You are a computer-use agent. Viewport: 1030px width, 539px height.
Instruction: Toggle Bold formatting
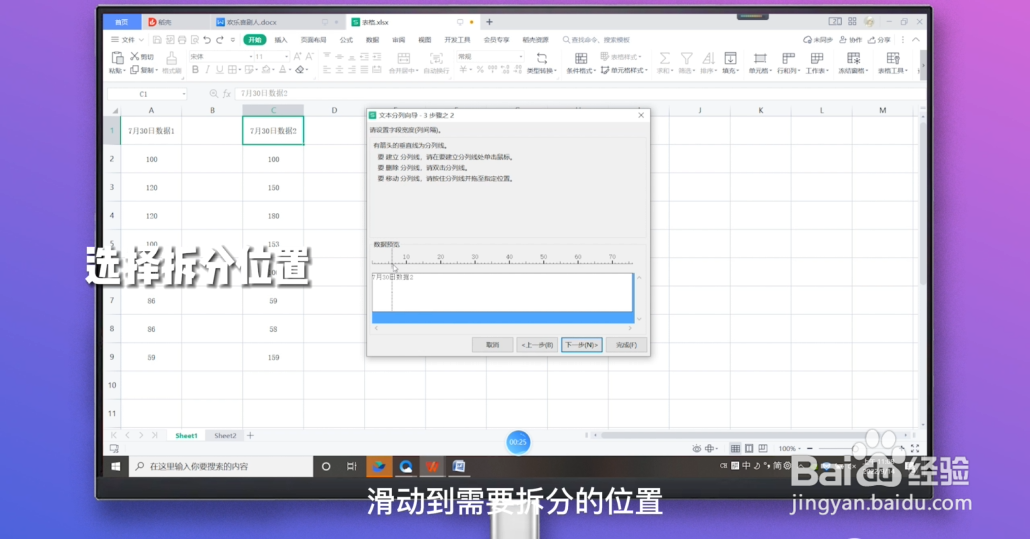click(195, 70)
